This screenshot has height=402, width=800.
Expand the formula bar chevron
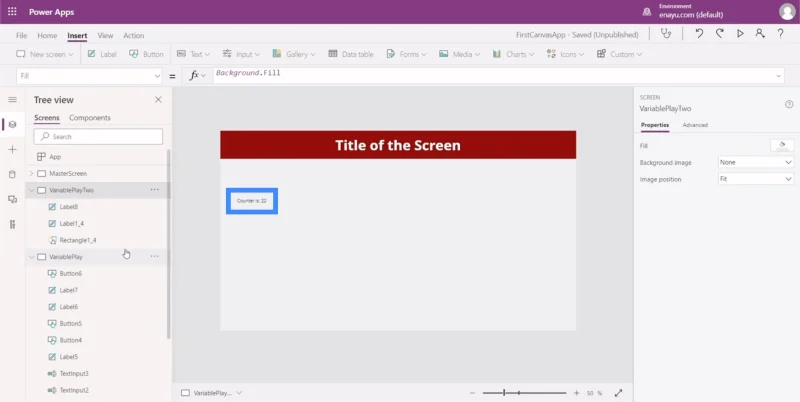point(779,76)
